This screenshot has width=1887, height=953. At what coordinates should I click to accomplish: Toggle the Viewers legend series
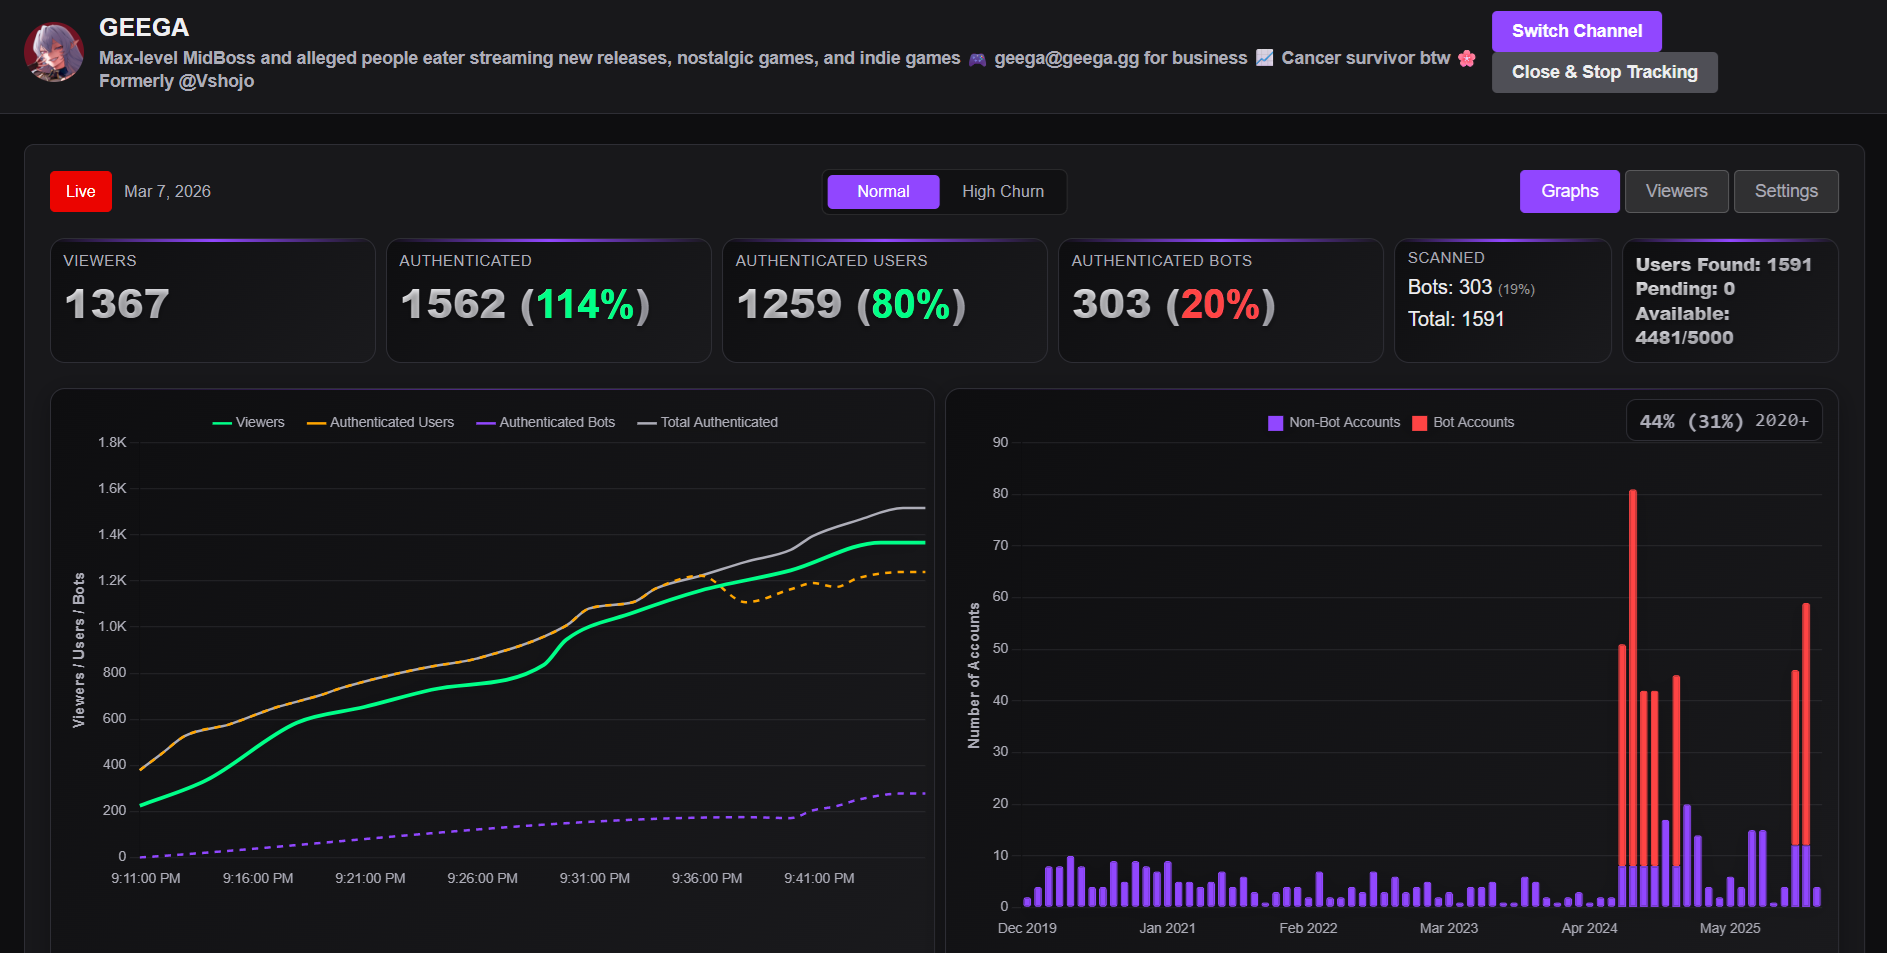coord(249,422)
